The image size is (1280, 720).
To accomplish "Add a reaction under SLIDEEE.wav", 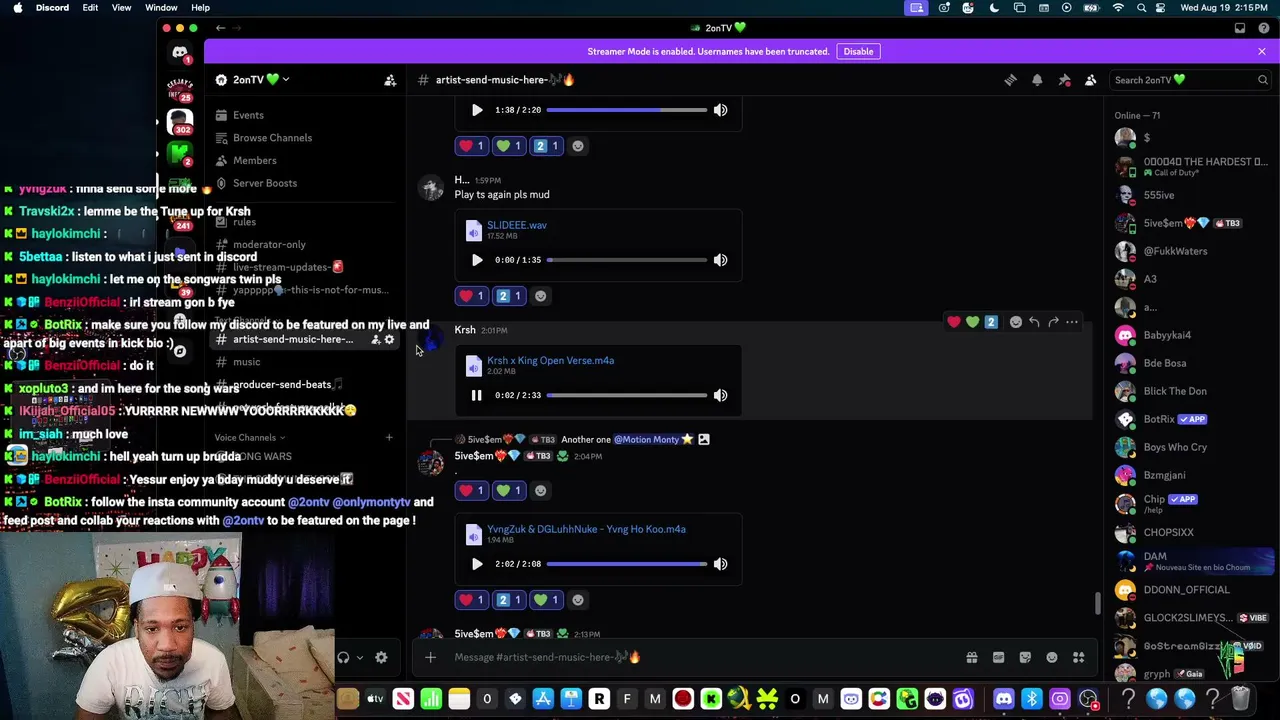I will (541, 296).
